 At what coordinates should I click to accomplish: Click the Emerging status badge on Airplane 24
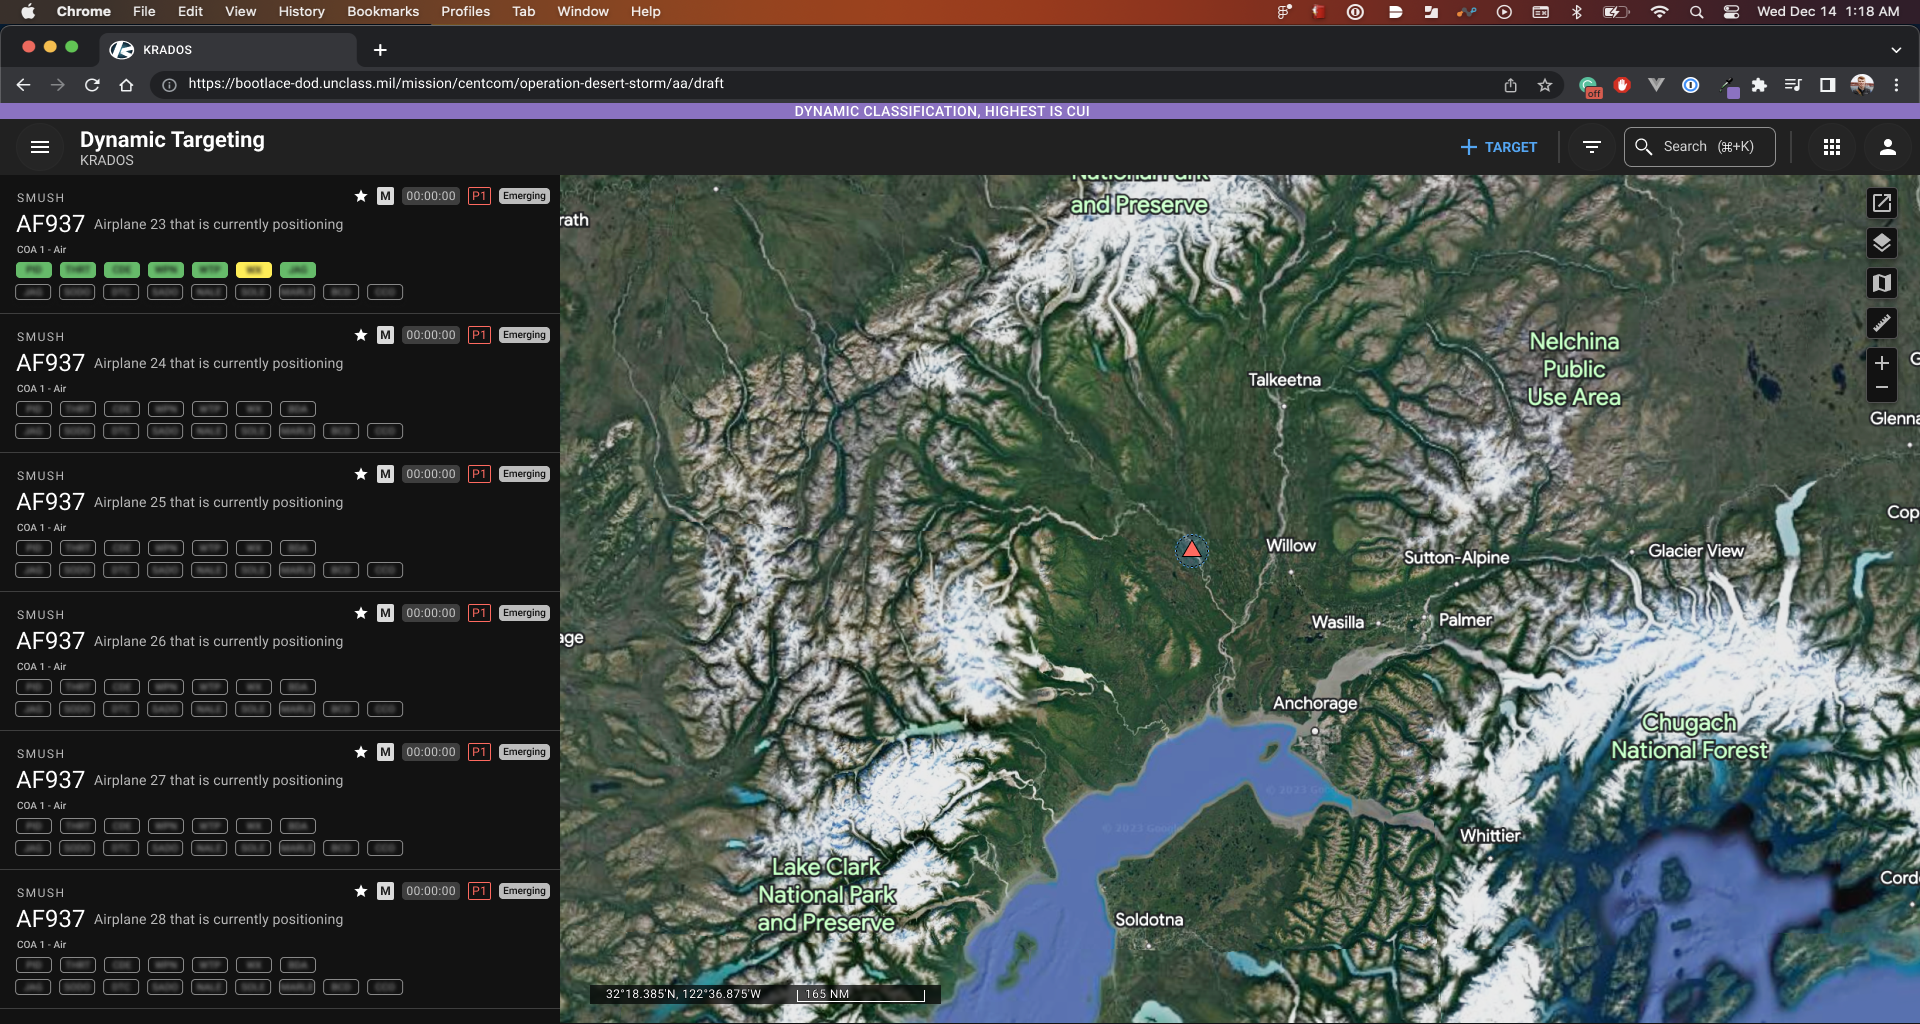pyautogui.click(x=524, y=335)
